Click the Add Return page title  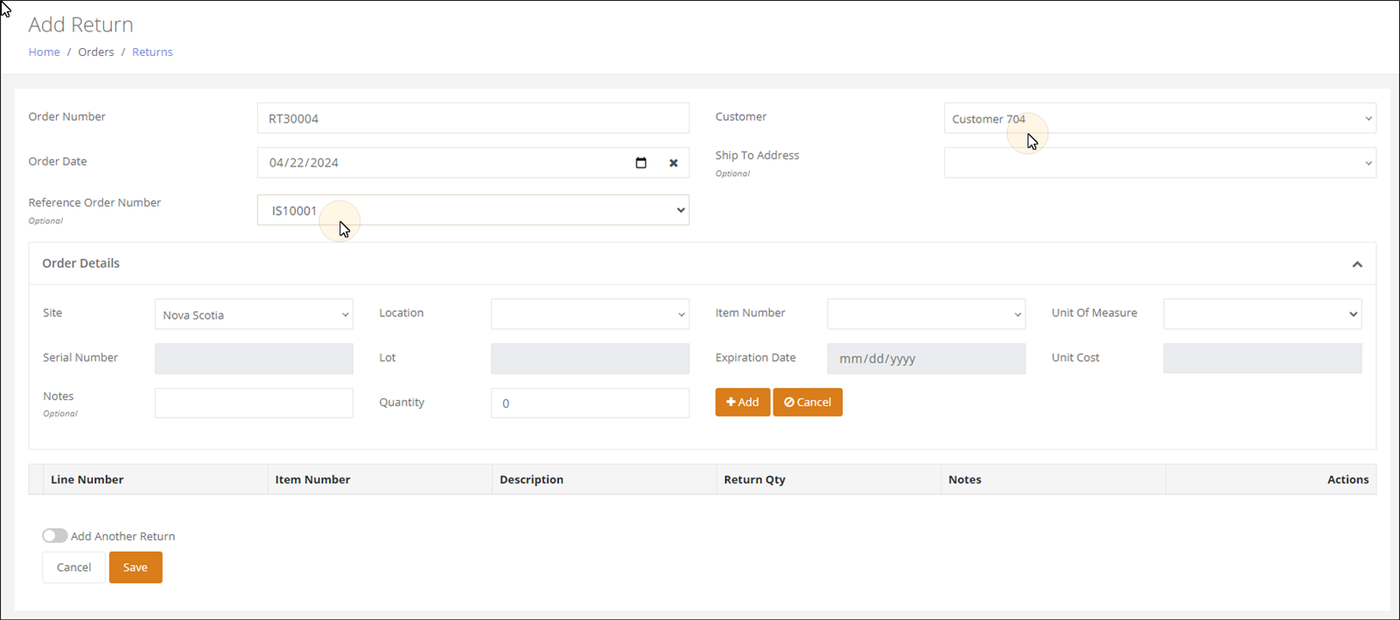click(x=81, y=25)
